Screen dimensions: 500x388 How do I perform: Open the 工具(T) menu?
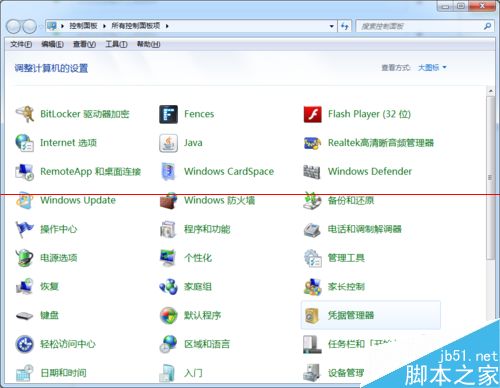pos(116,44)
